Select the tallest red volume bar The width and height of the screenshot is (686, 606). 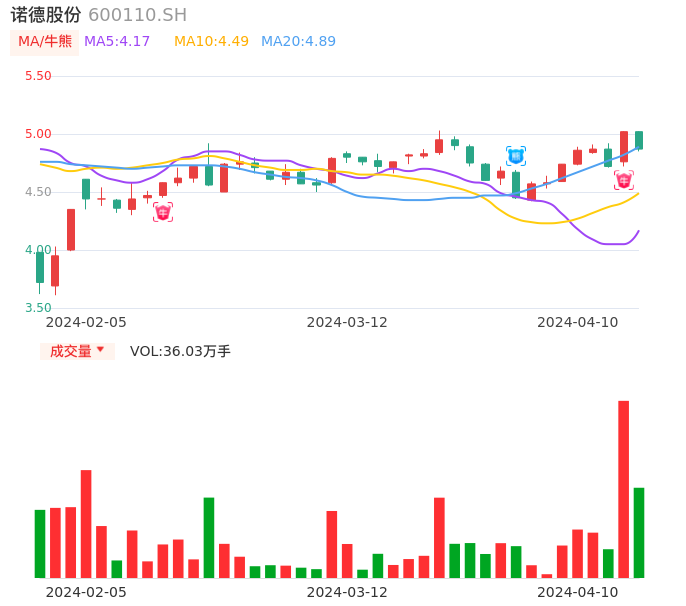[624, 489]
